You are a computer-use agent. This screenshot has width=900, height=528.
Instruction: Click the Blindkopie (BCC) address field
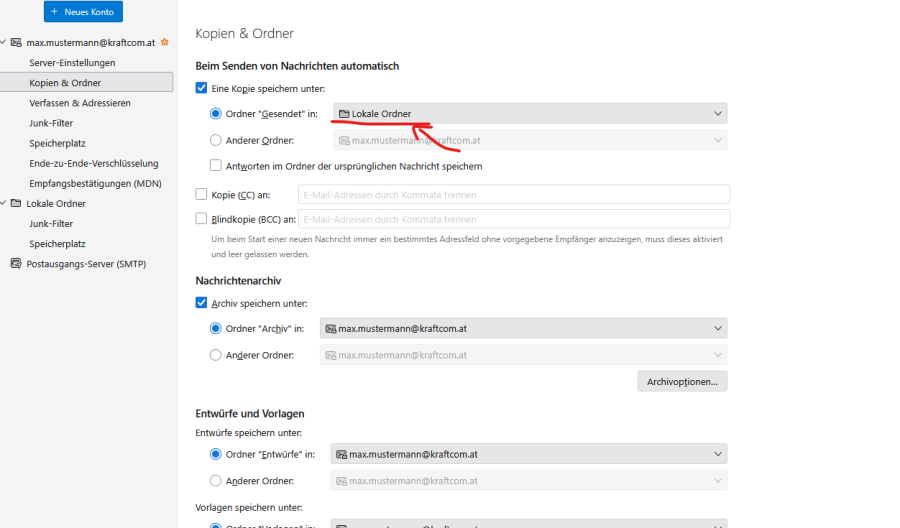(x=514, y=219)
